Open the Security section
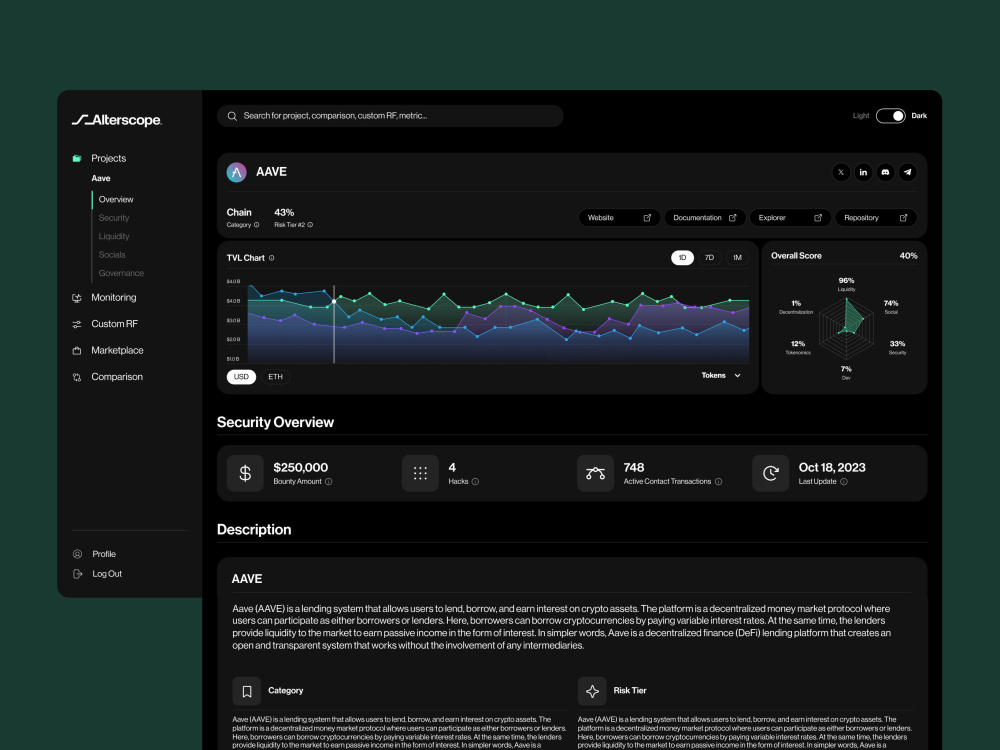 (x=114, y=218)
